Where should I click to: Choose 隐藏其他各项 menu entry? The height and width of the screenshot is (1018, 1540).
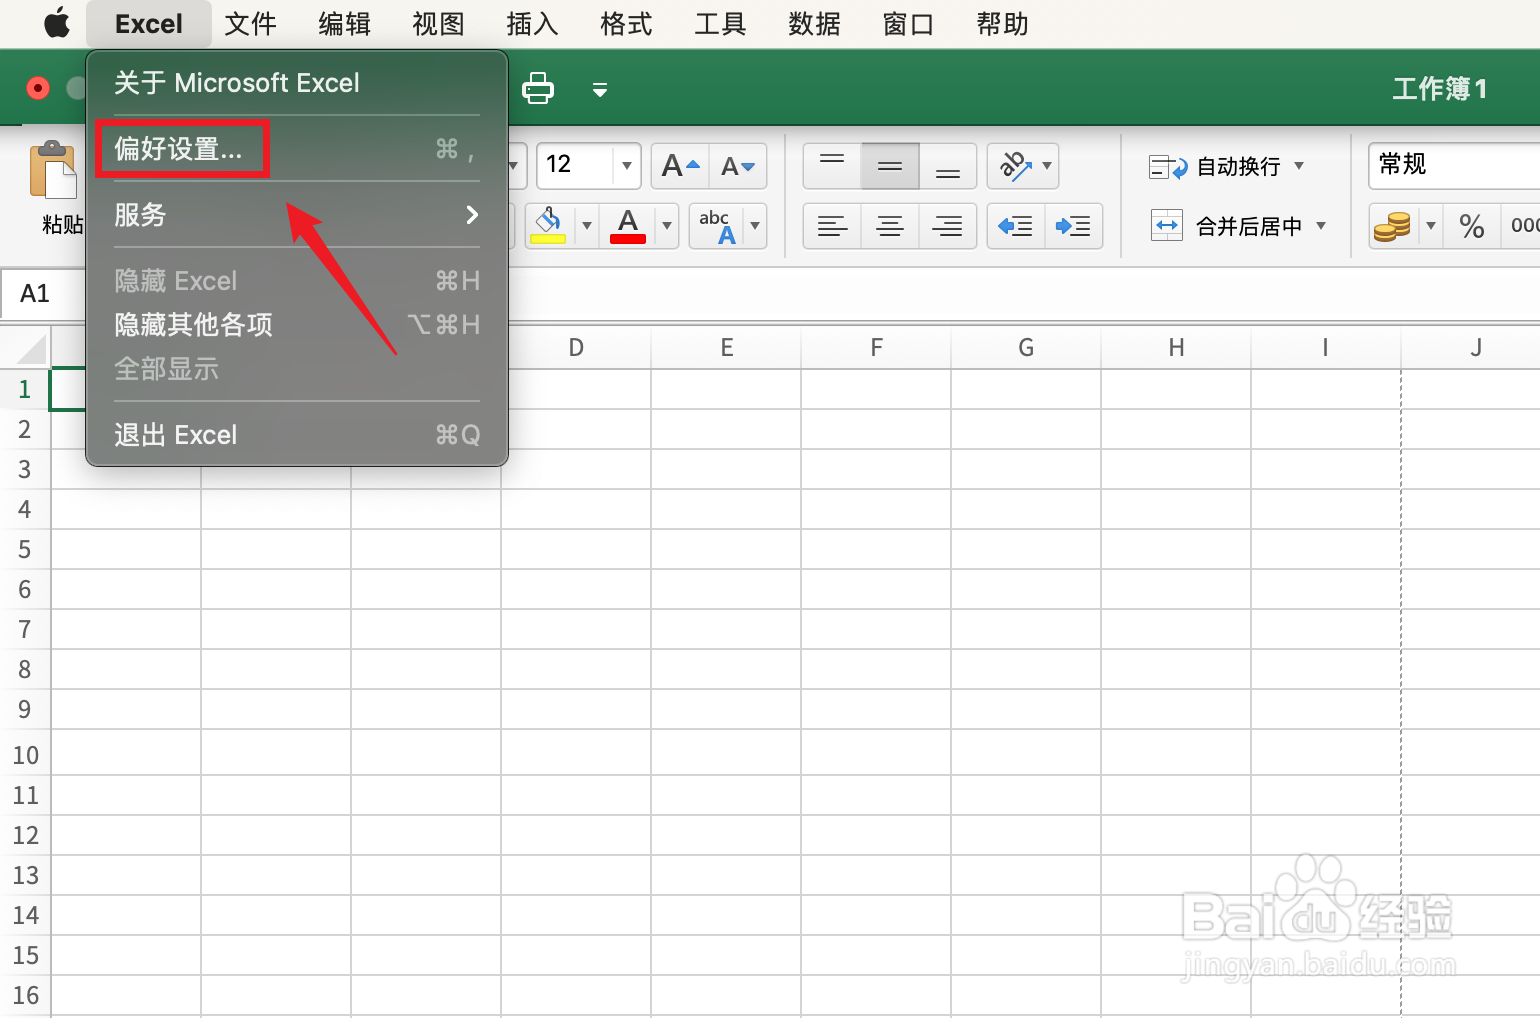click(x=297, y=325)
